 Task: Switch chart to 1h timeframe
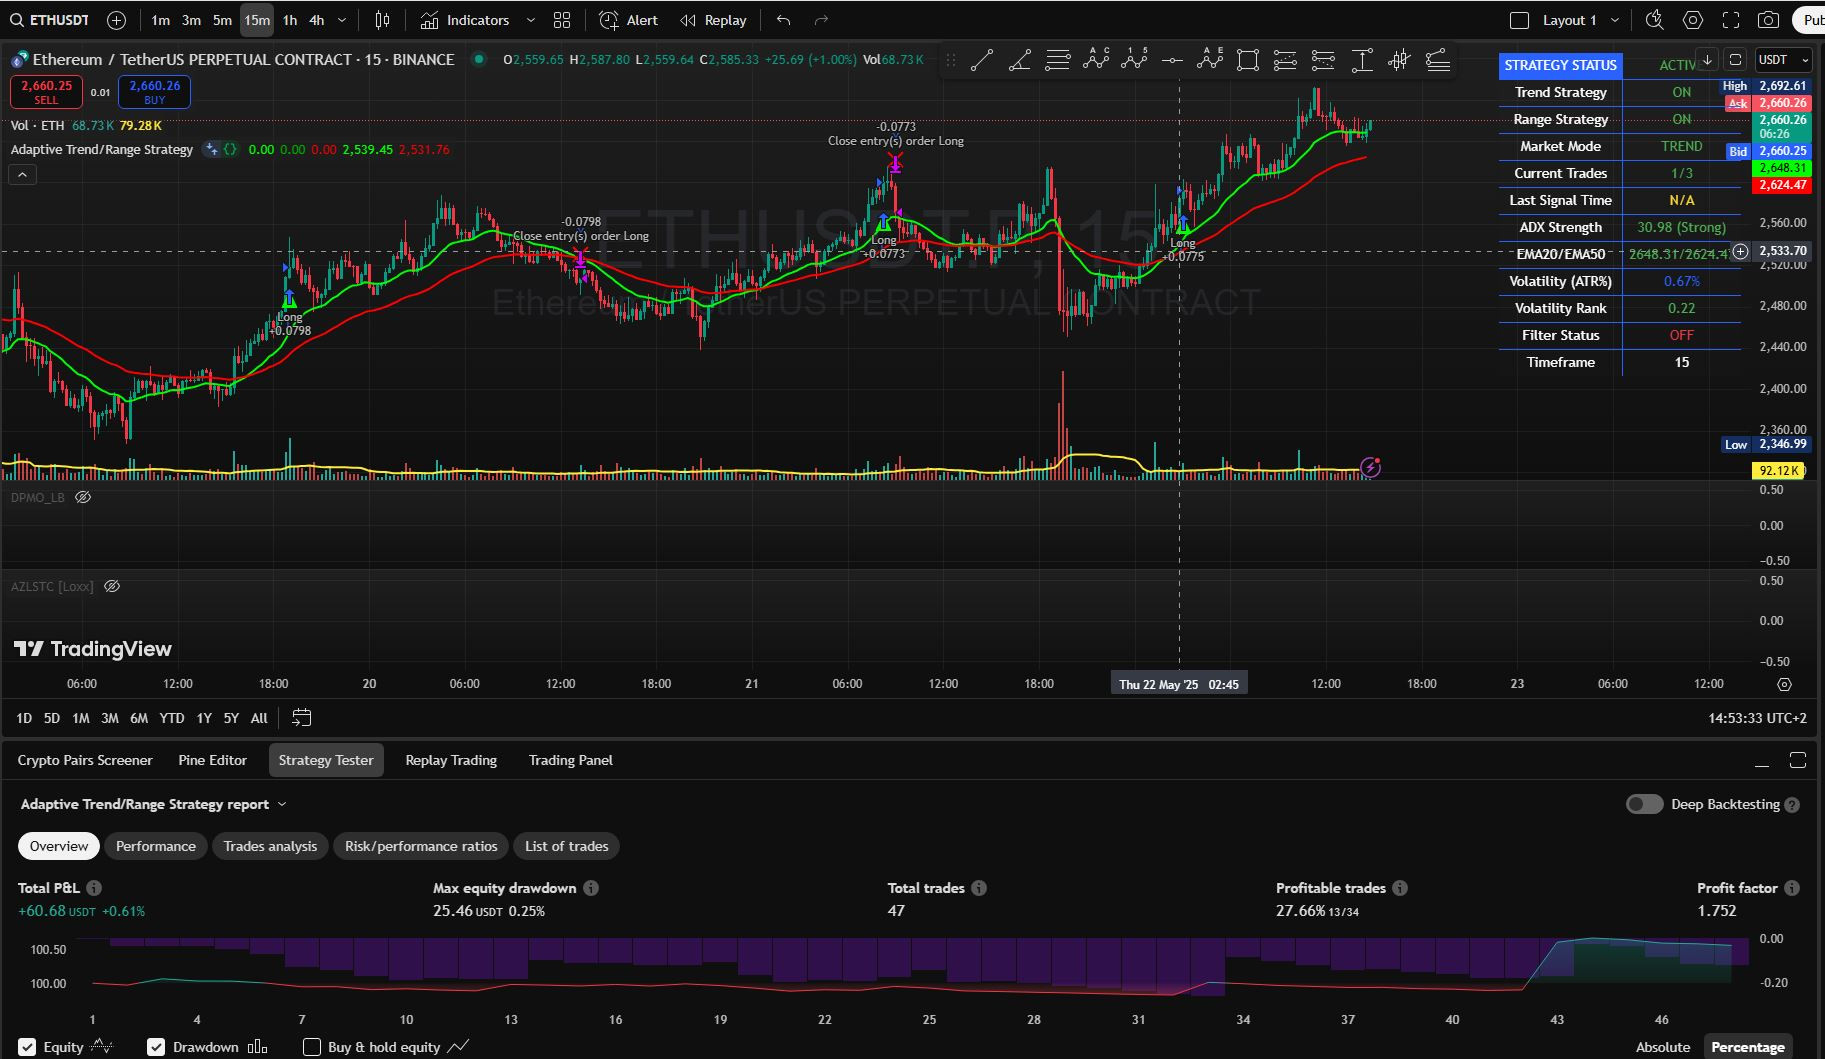(x=289, y=20)
